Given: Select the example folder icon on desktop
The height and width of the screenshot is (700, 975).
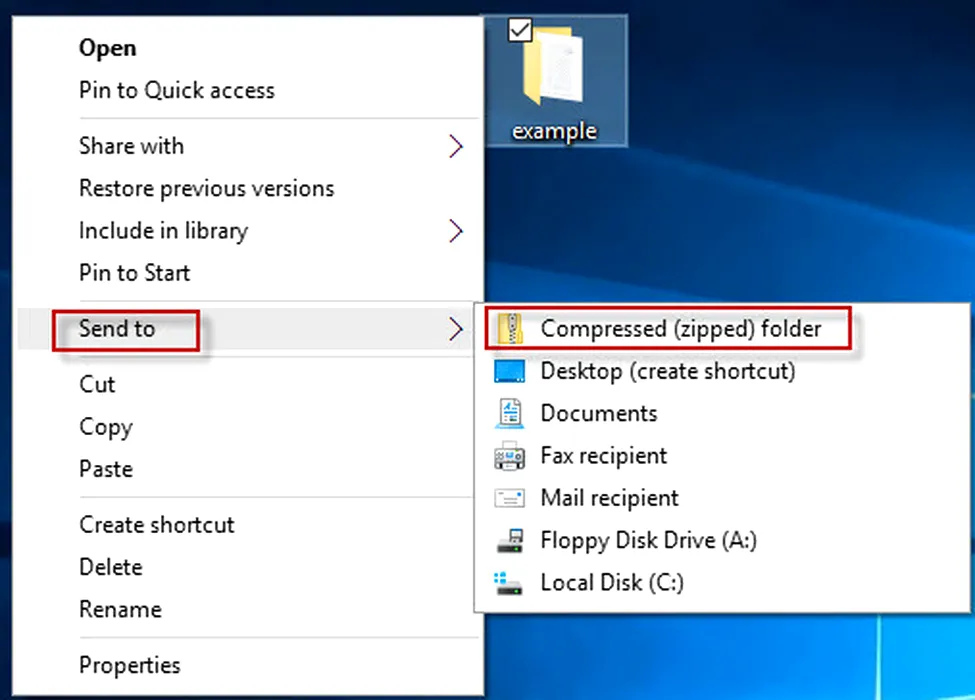Looking at the screenshot, I should tap(555, 65).
